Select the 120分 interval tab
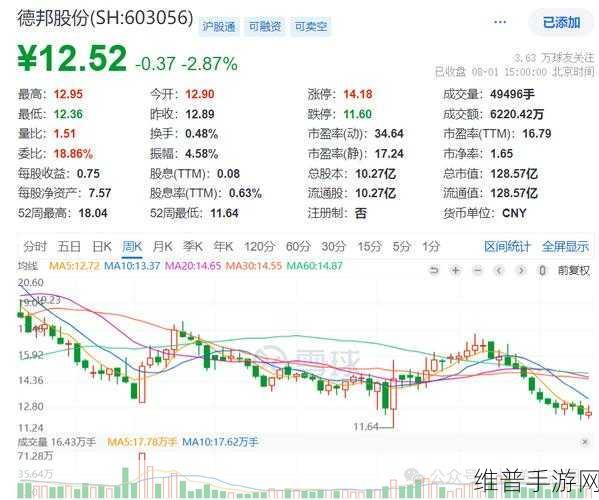Viewport: 599px width, 500px height. pyautogui.click(x=259, y=246)
